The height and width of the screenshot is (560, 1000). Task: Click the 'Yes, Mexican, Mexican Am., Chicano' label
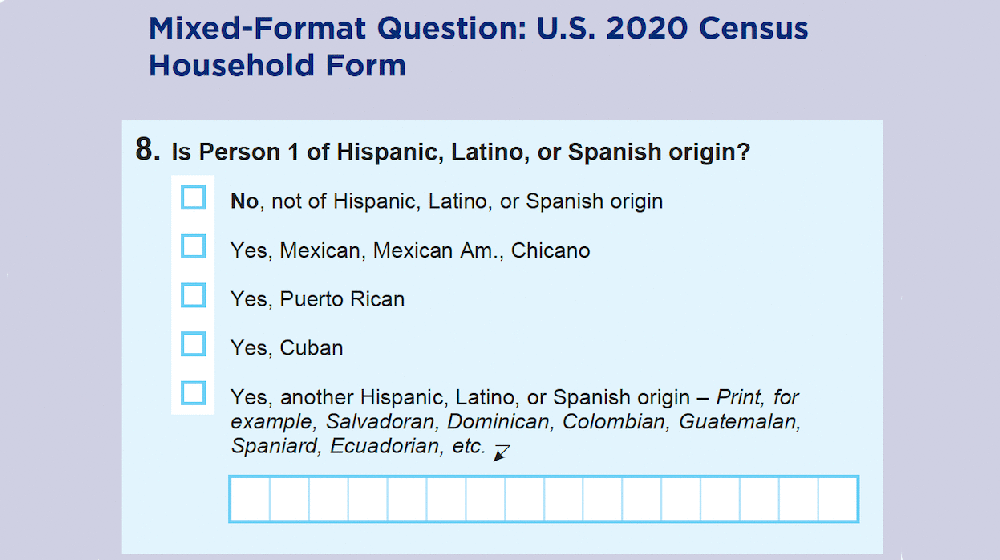pos(410,251)
